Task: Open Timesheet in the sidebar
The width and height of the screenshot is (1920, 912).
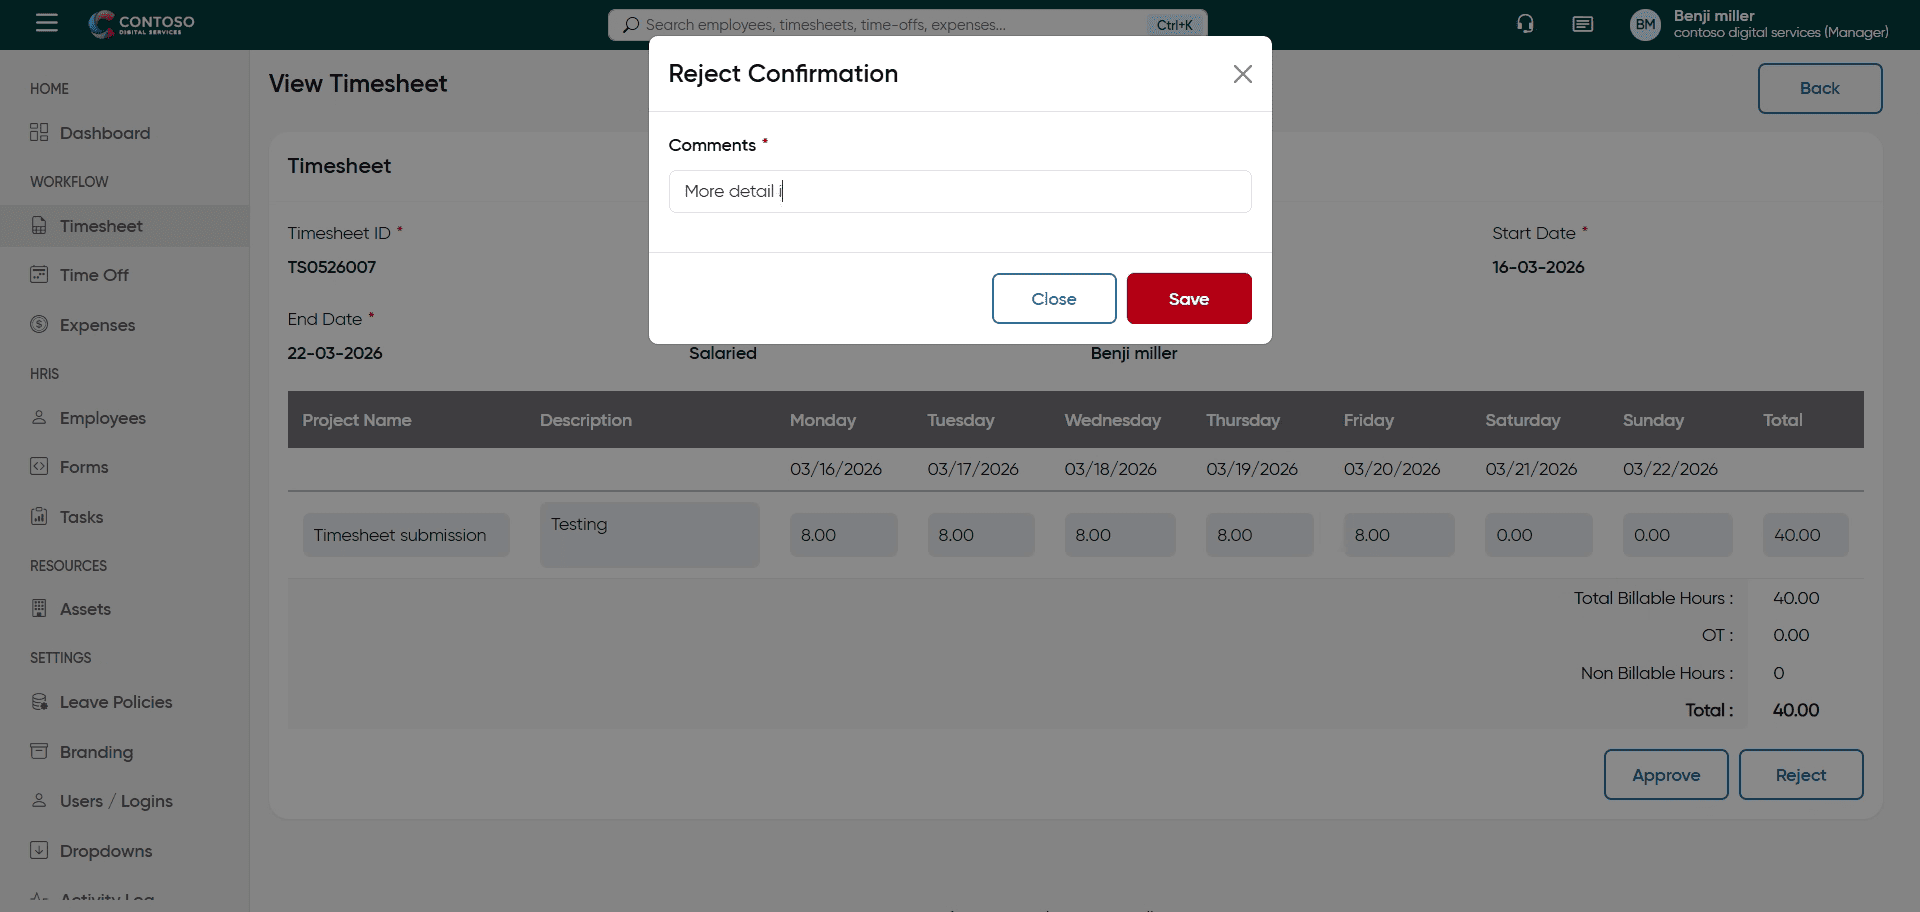Action: click(101, 226)
